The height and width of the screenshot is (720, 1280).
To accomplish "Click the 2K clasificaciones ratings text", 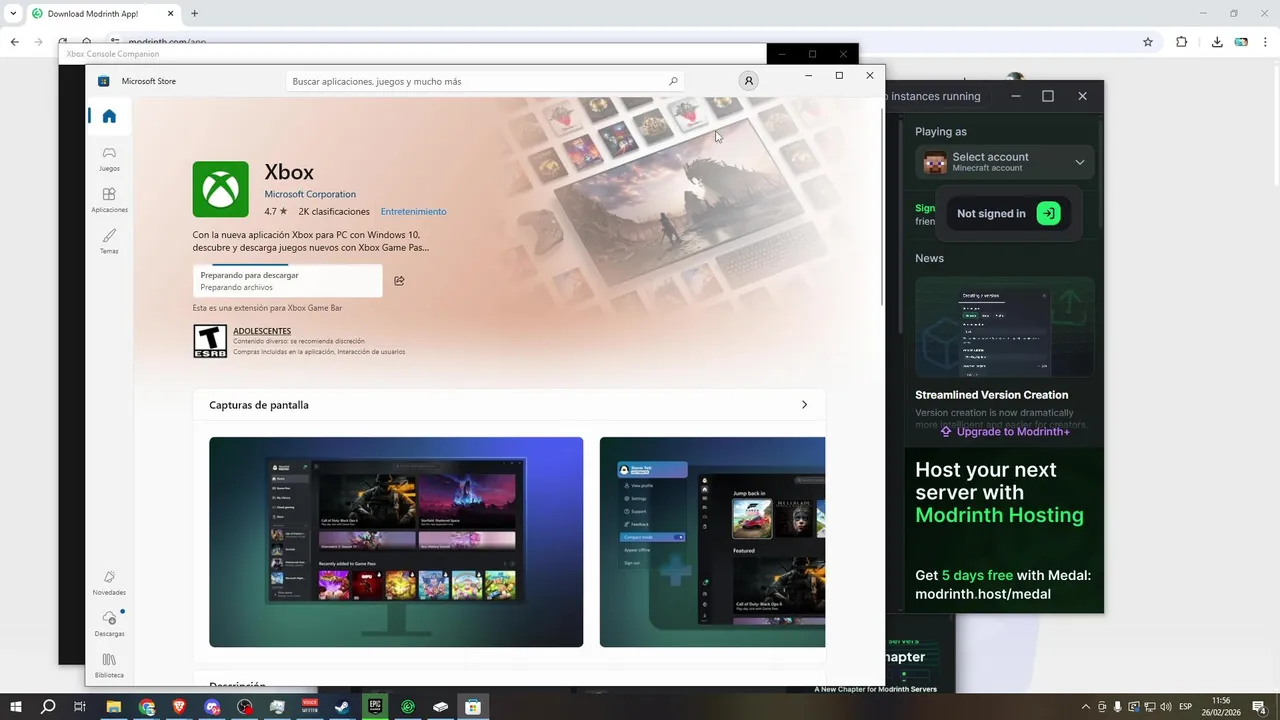I will tap(334, 211).
